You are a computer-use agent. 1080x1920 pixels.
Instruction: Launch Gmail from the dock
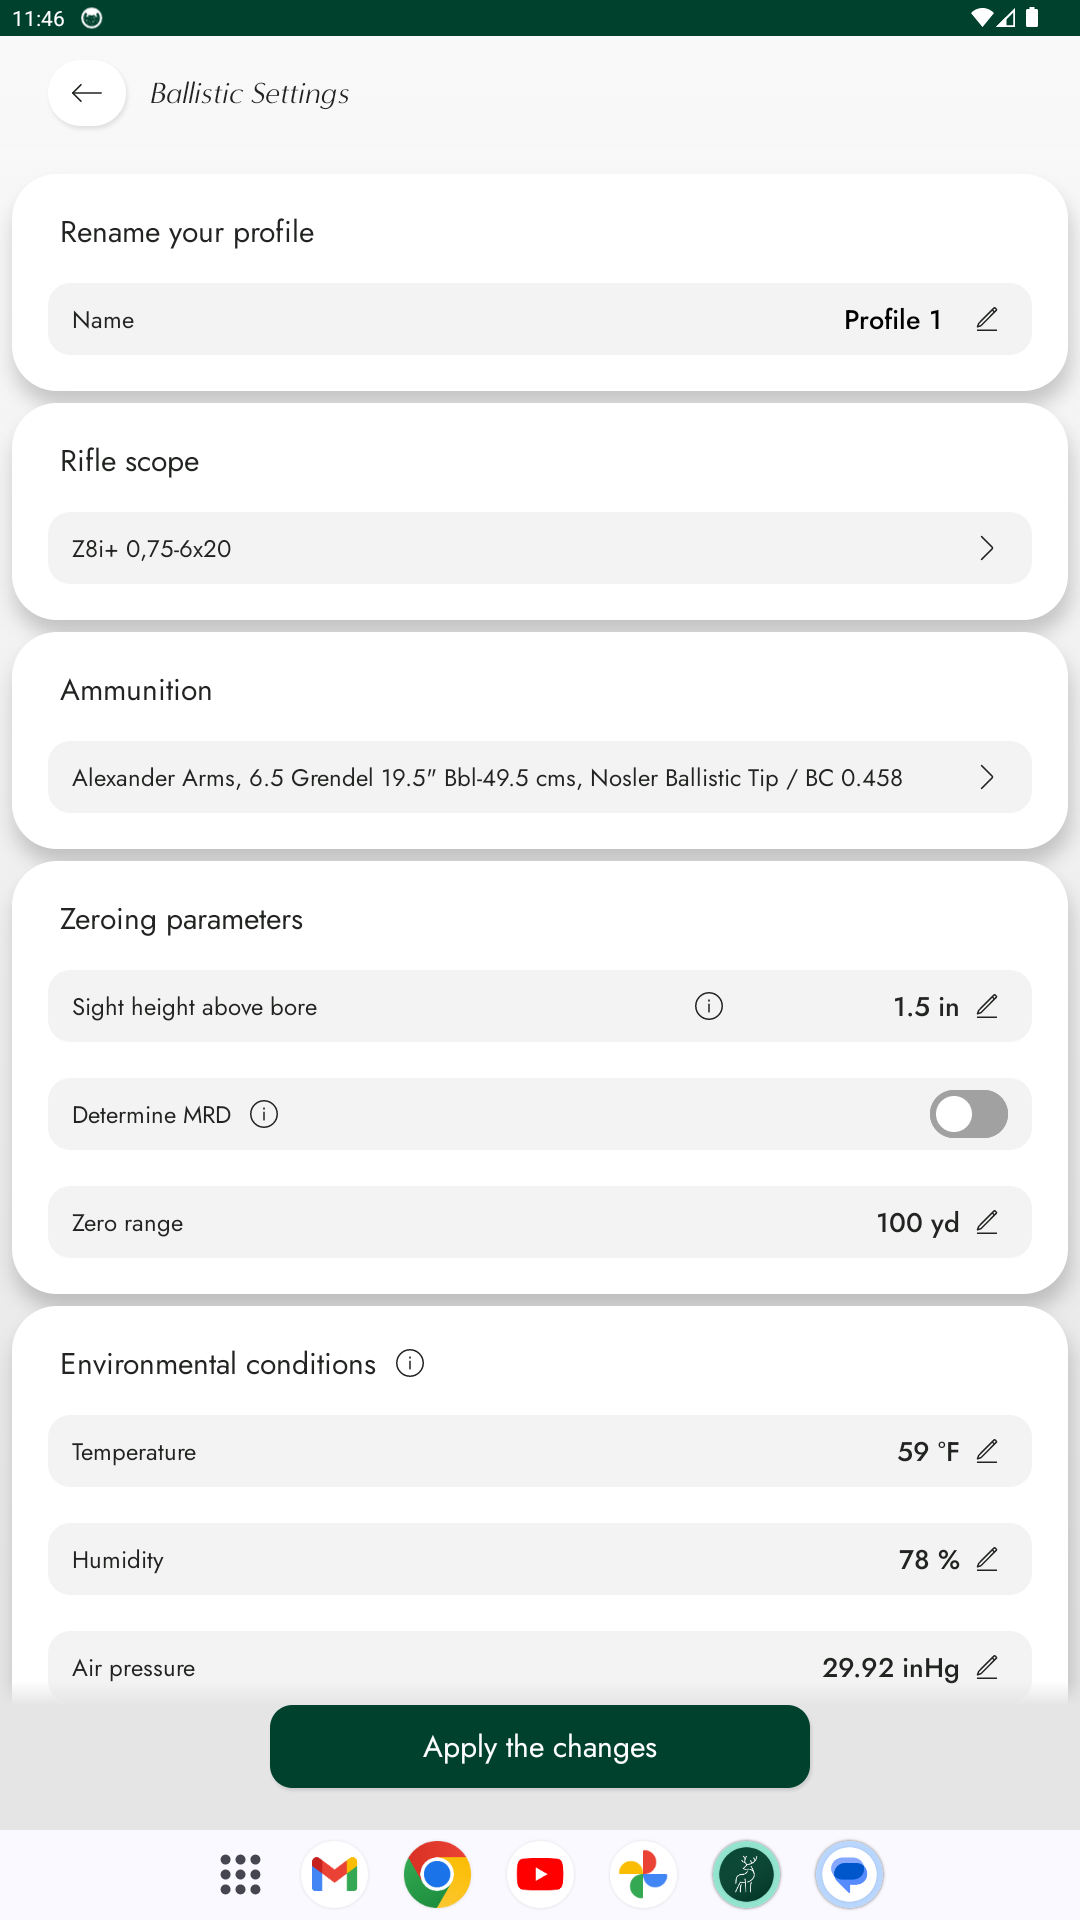pyautogui.click(x=335, y=1874)
